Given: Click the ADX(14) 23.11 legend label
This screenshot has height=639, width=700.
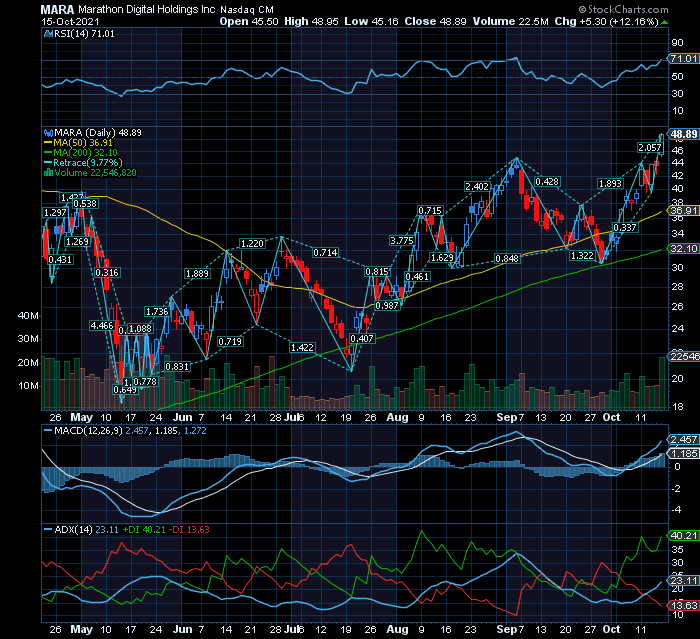Looking at the screenshot, I should point(86,530).
